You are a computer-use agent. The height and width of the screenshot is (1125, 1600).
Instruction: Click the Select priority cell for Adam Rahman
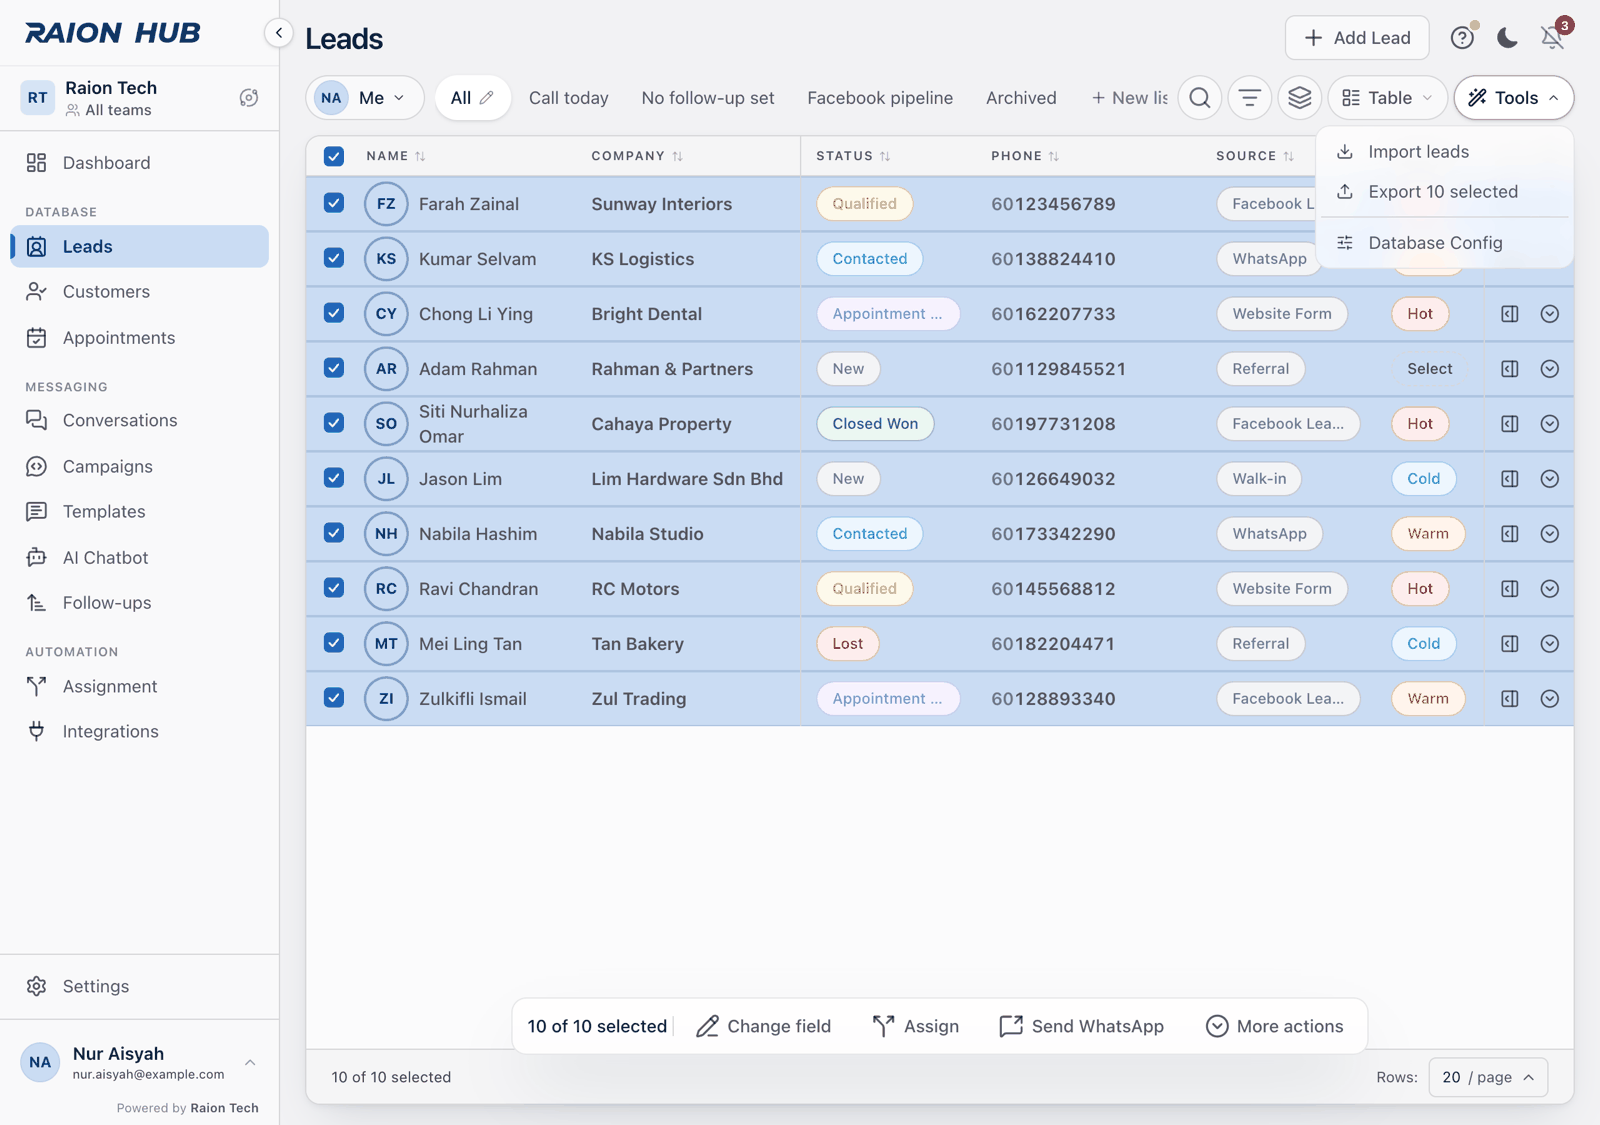1430,369
